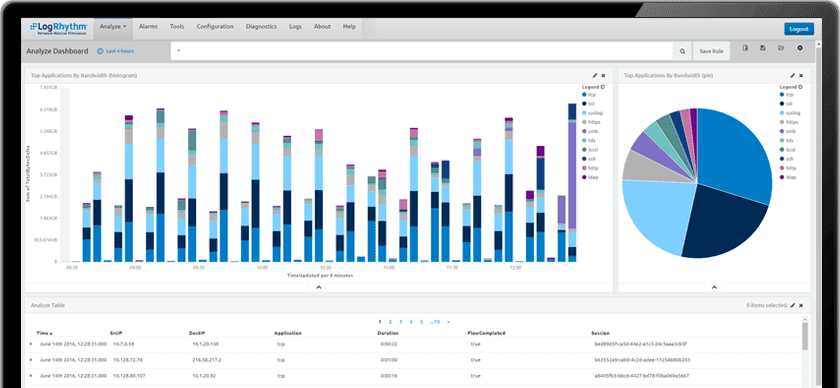The image size is (840, 388).
Task: Go to page 5 of the table
Action: tap(422, 322)
